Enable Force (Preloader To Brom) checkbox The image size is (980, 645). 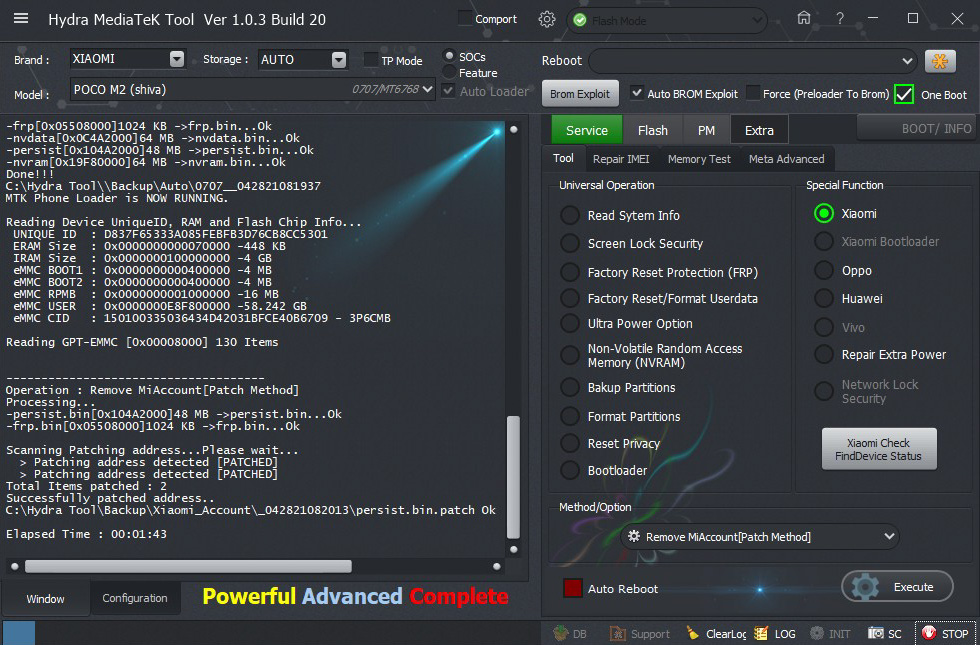pyautogui.click(x=753, y=93)
